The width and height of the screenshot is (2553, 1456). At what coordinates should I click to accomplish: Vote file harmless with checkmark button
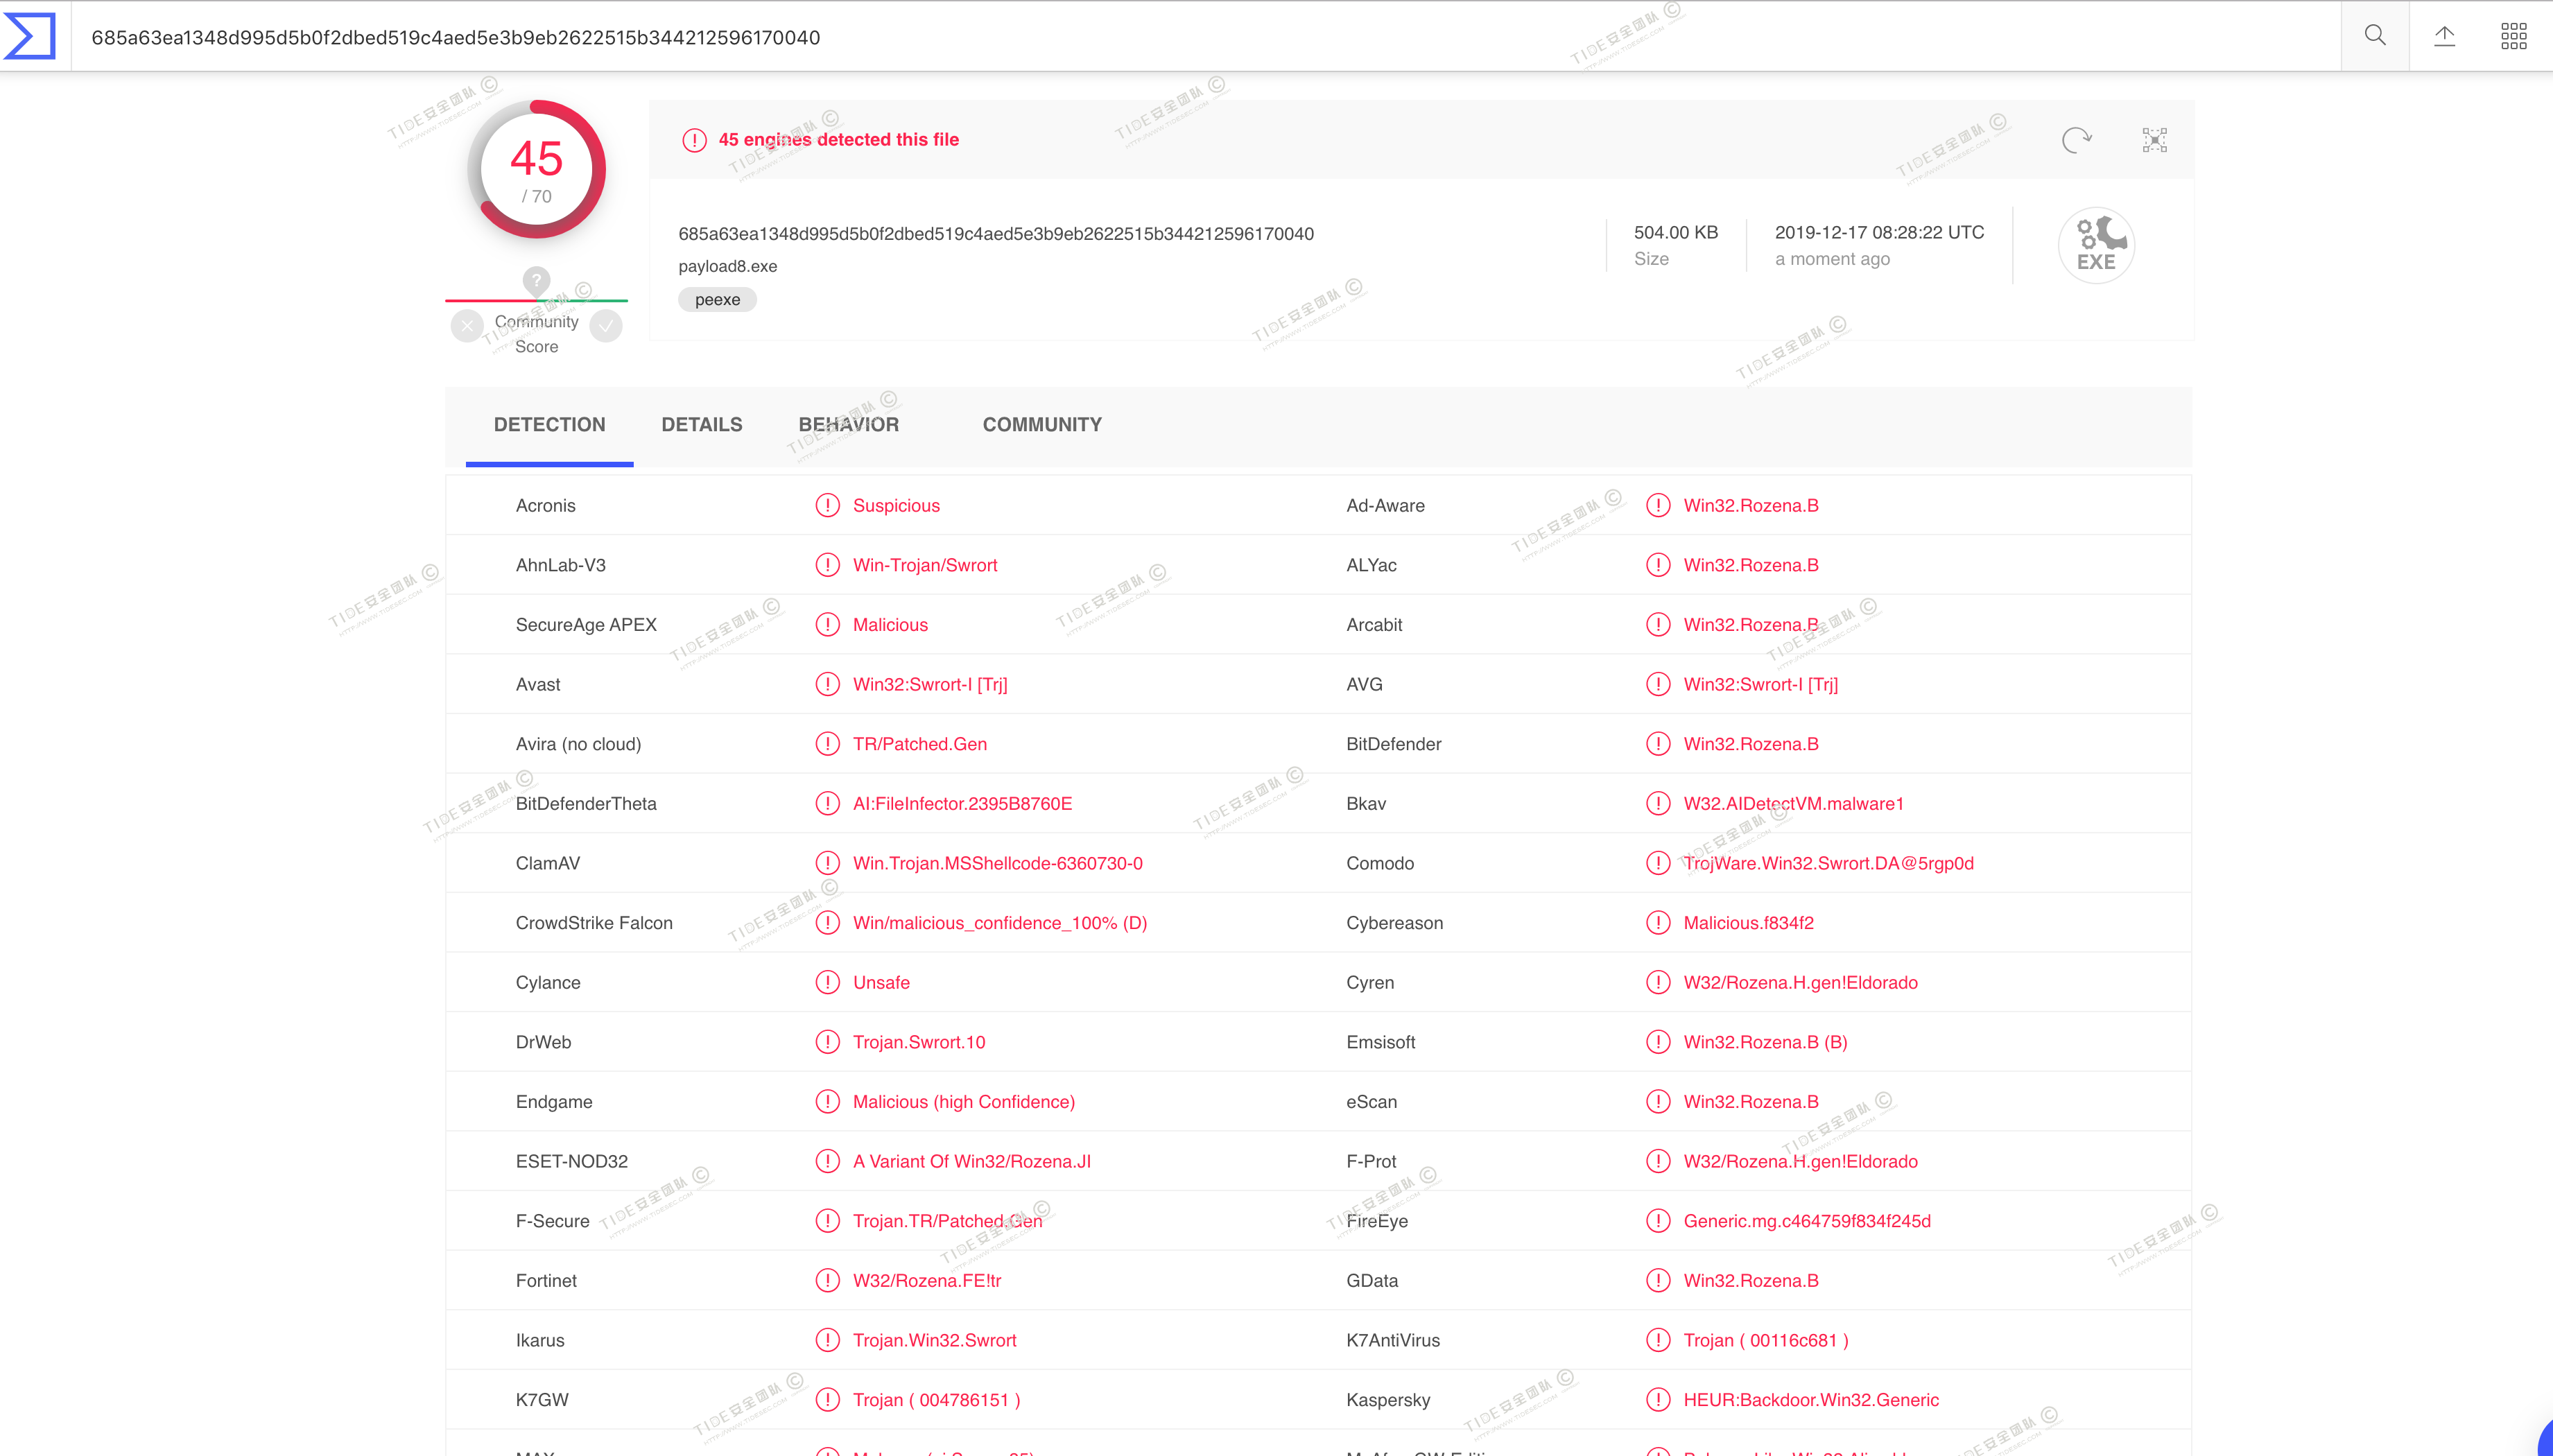[x=606, y=326]
